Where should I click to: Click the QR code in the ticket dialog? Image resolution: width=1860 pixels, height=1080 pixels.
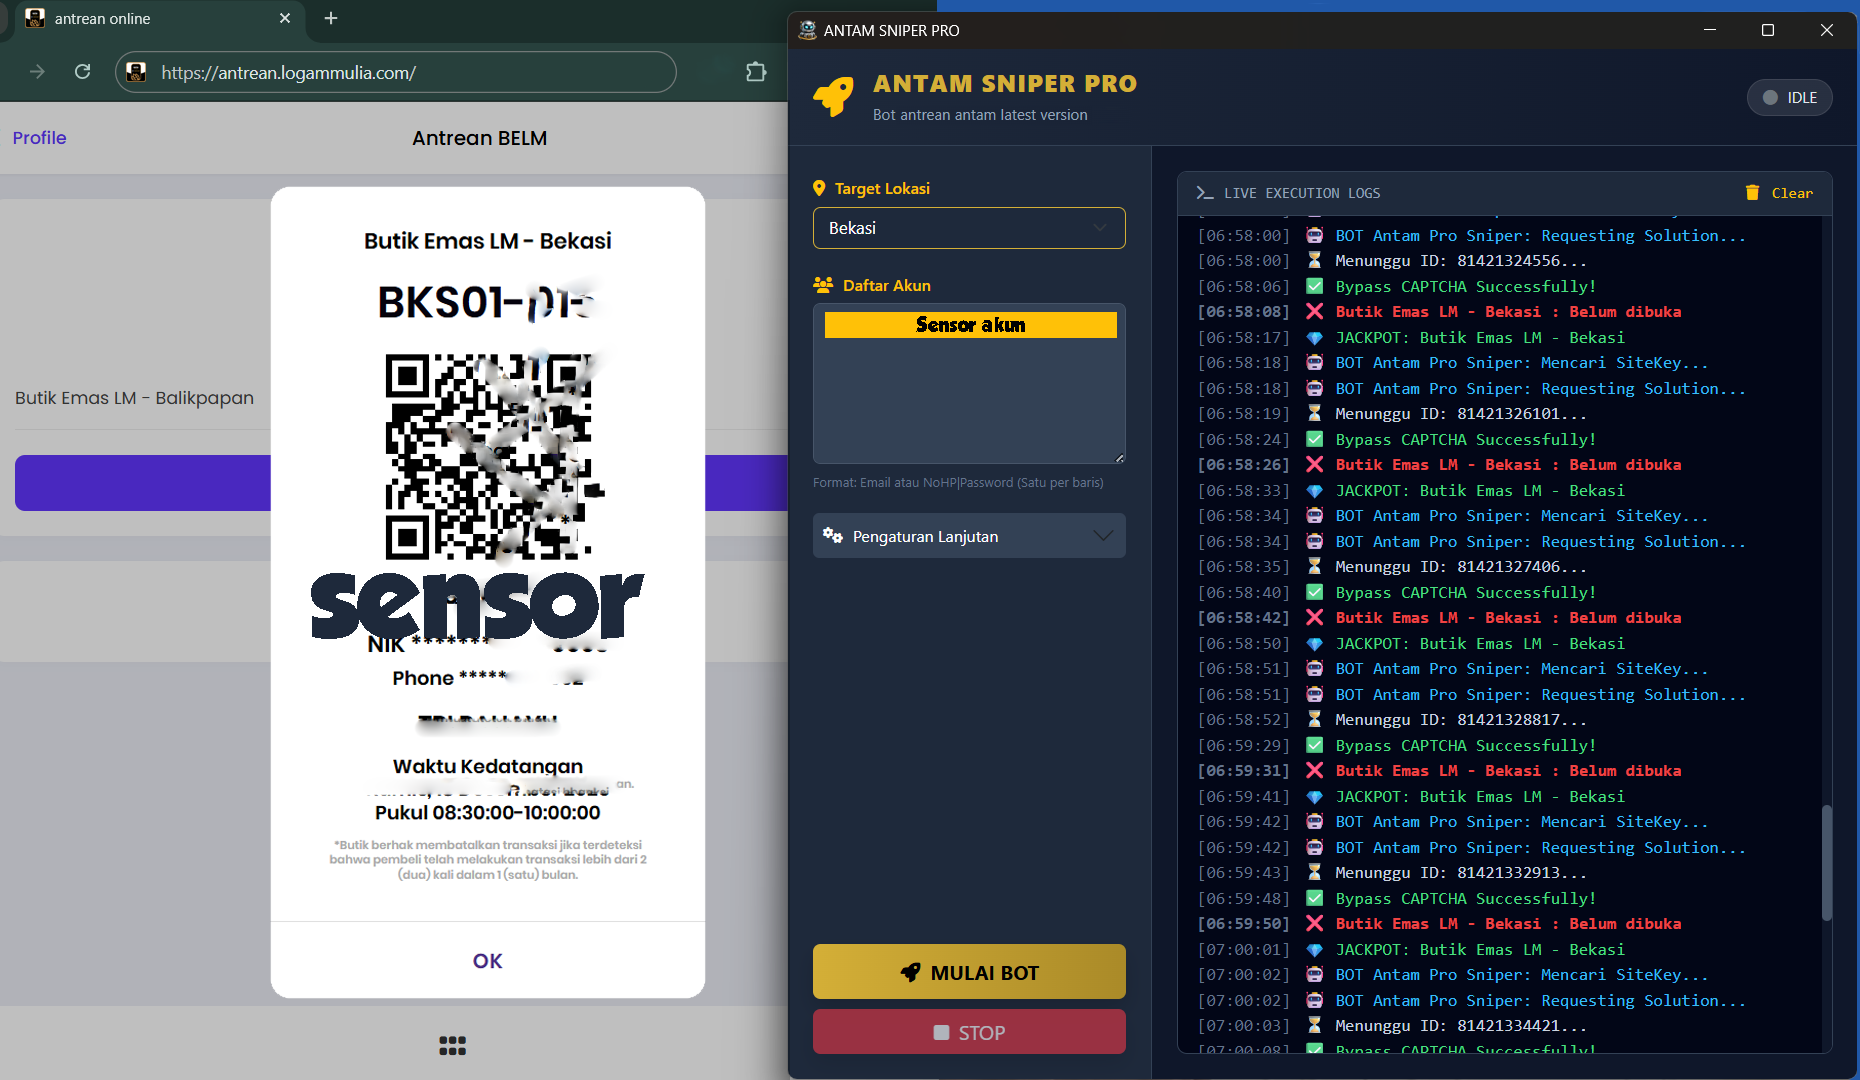(x=490, y=456)
